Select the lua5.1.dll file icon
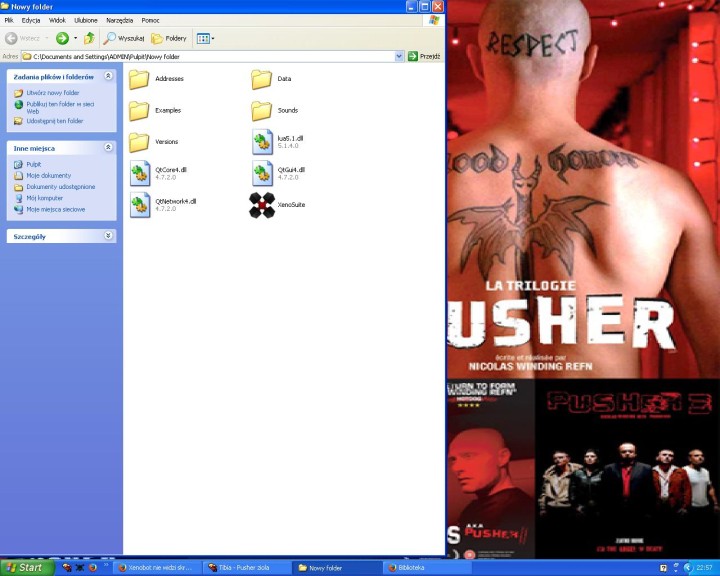Image resolution: width=720 pixels, height=576 pixels. pyautogui.click(x=262, y=142)
